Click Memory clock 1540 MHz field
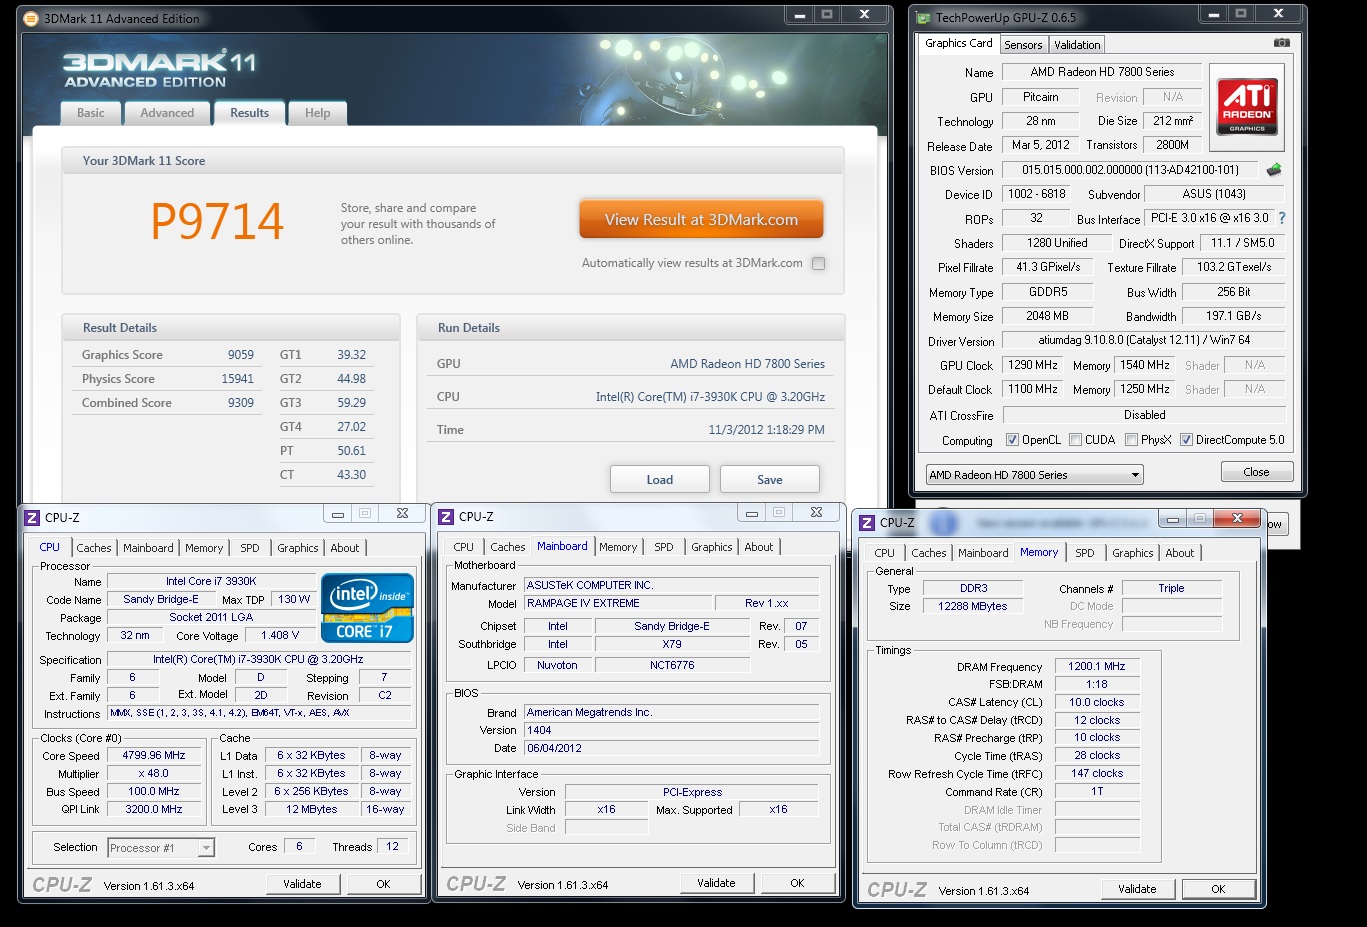 tap(1145, 365)
